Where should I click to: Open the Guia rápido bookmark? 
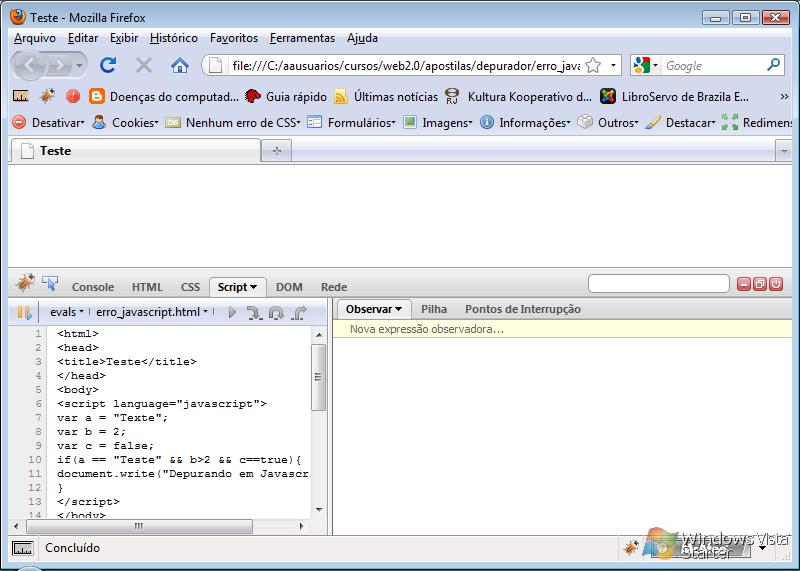(286, 96)
